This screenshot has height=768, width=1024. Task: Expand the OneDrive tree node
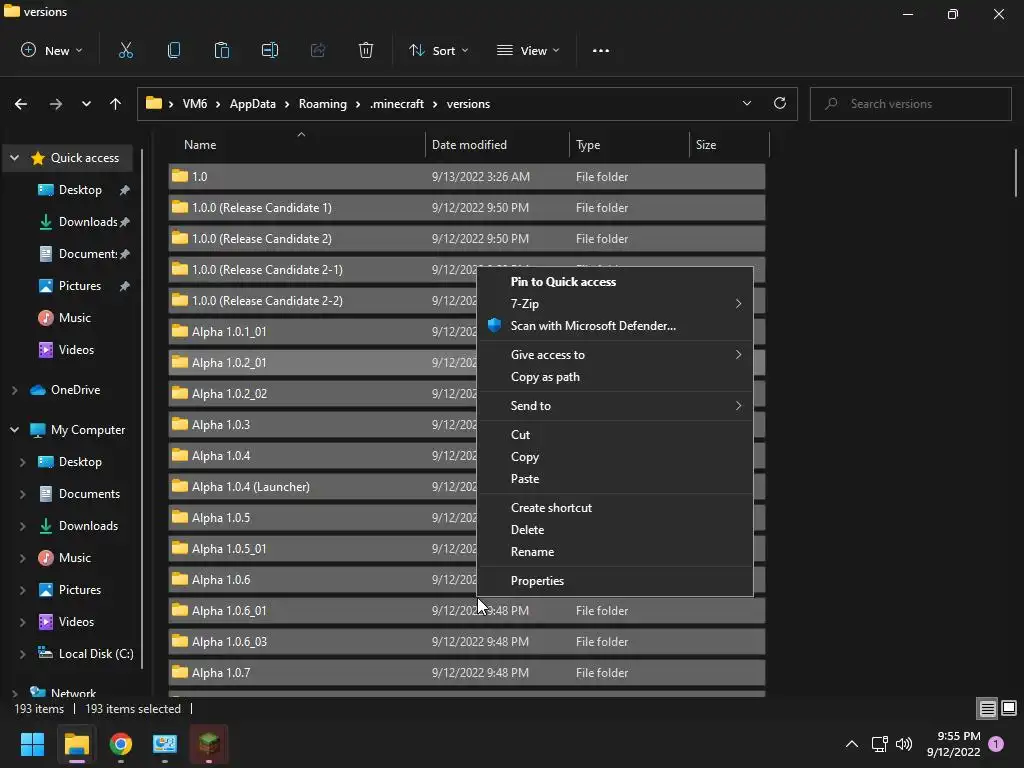(x=14, y=390)
